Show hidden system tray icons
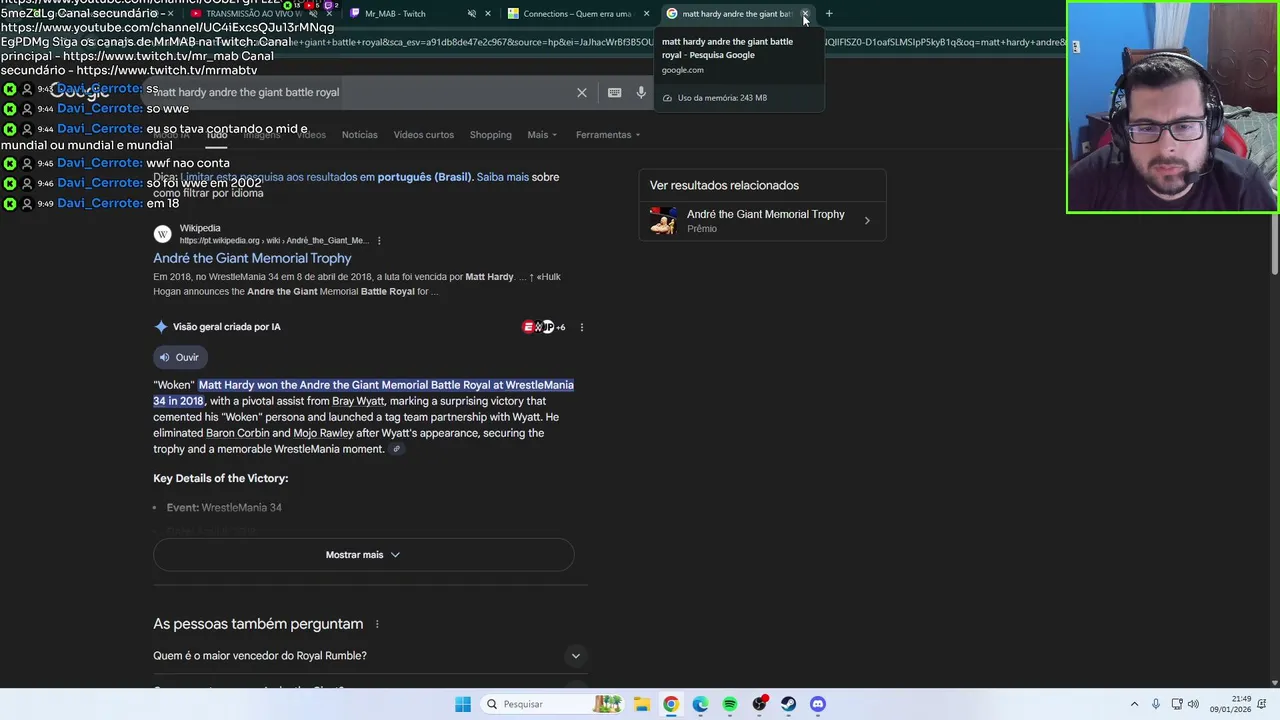1280x720 pixels. 1134,704
